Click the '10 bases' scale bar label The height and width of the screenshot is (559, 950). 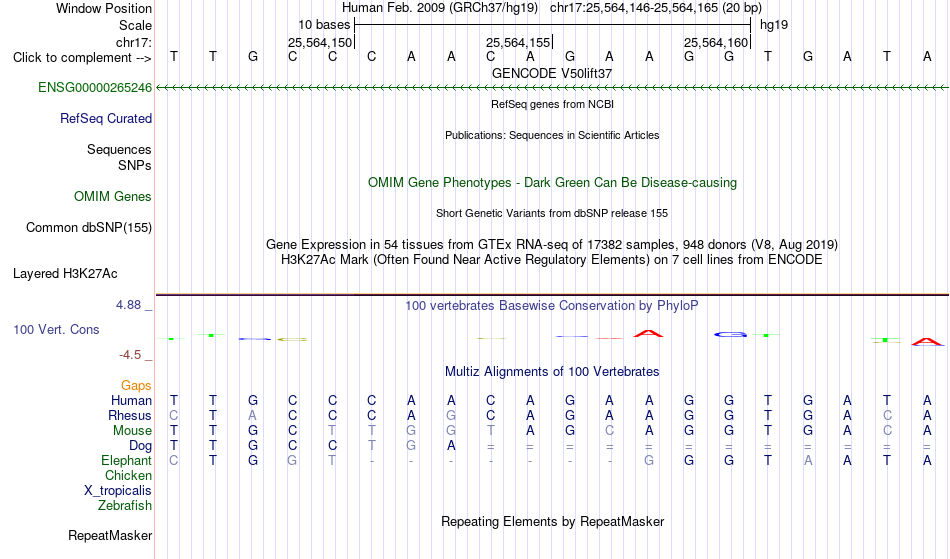[x=324, y=25]
